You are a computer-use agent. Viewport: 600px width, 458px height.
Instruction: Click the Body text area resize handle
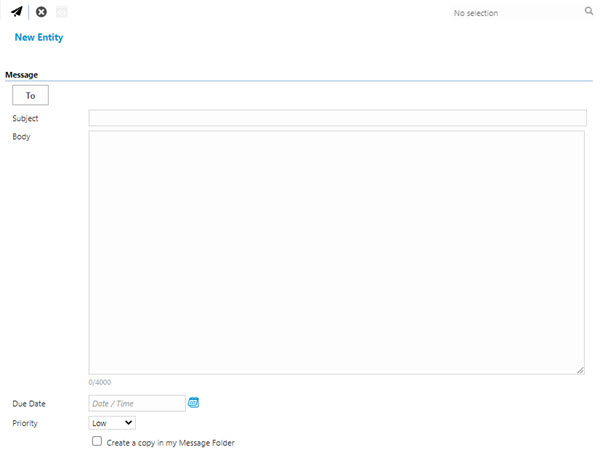(580, 370)
